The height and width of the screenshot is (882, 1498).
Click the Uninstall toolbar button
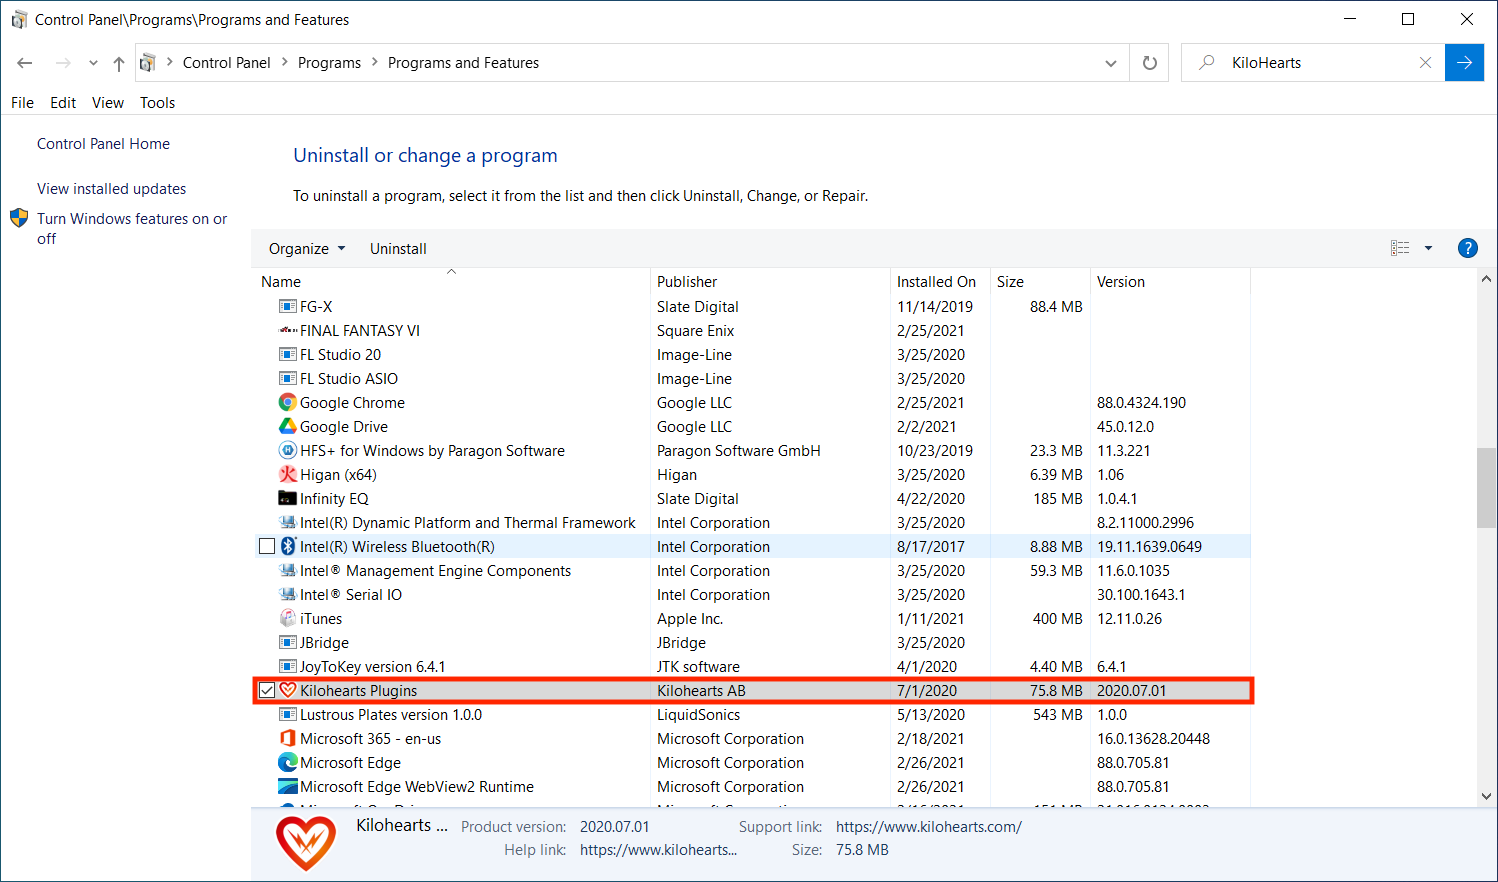pos(398,249)
